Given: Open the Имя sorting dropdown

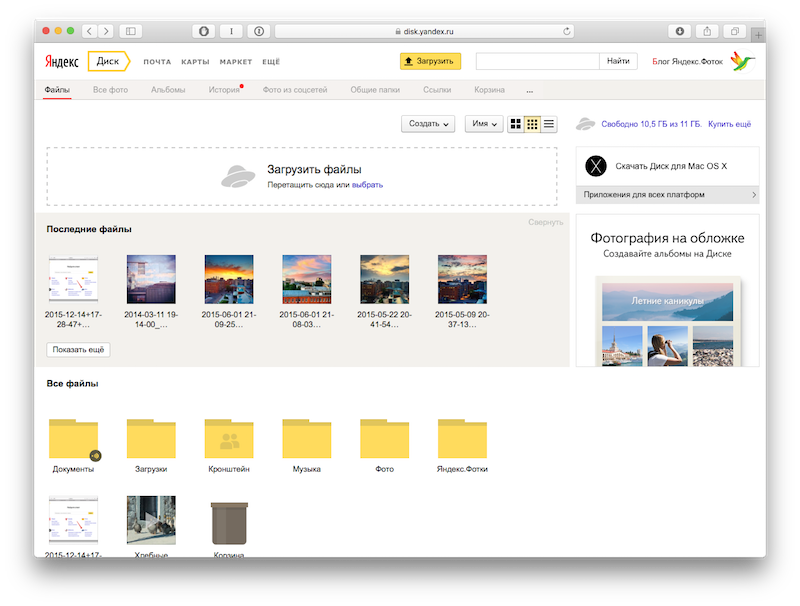Looking at the screenshot, I should click(x=481, y=123).
